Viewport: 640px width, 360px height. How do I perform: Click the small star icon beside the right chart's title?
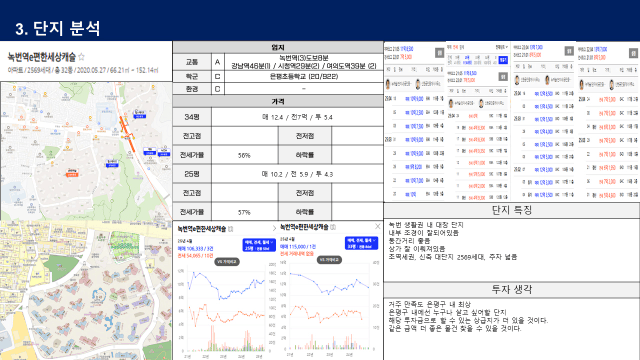click(x=333, y=227)
